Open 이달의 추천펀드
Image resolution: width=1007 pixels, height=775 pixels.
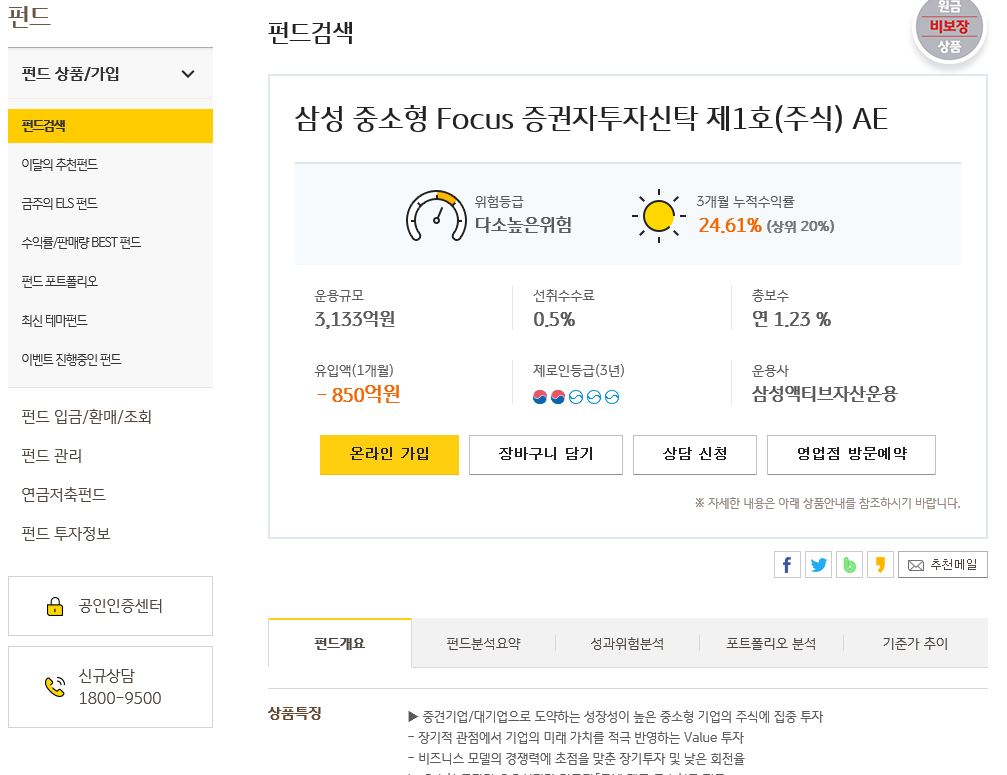pyautogui.click(x=60, y=164)
